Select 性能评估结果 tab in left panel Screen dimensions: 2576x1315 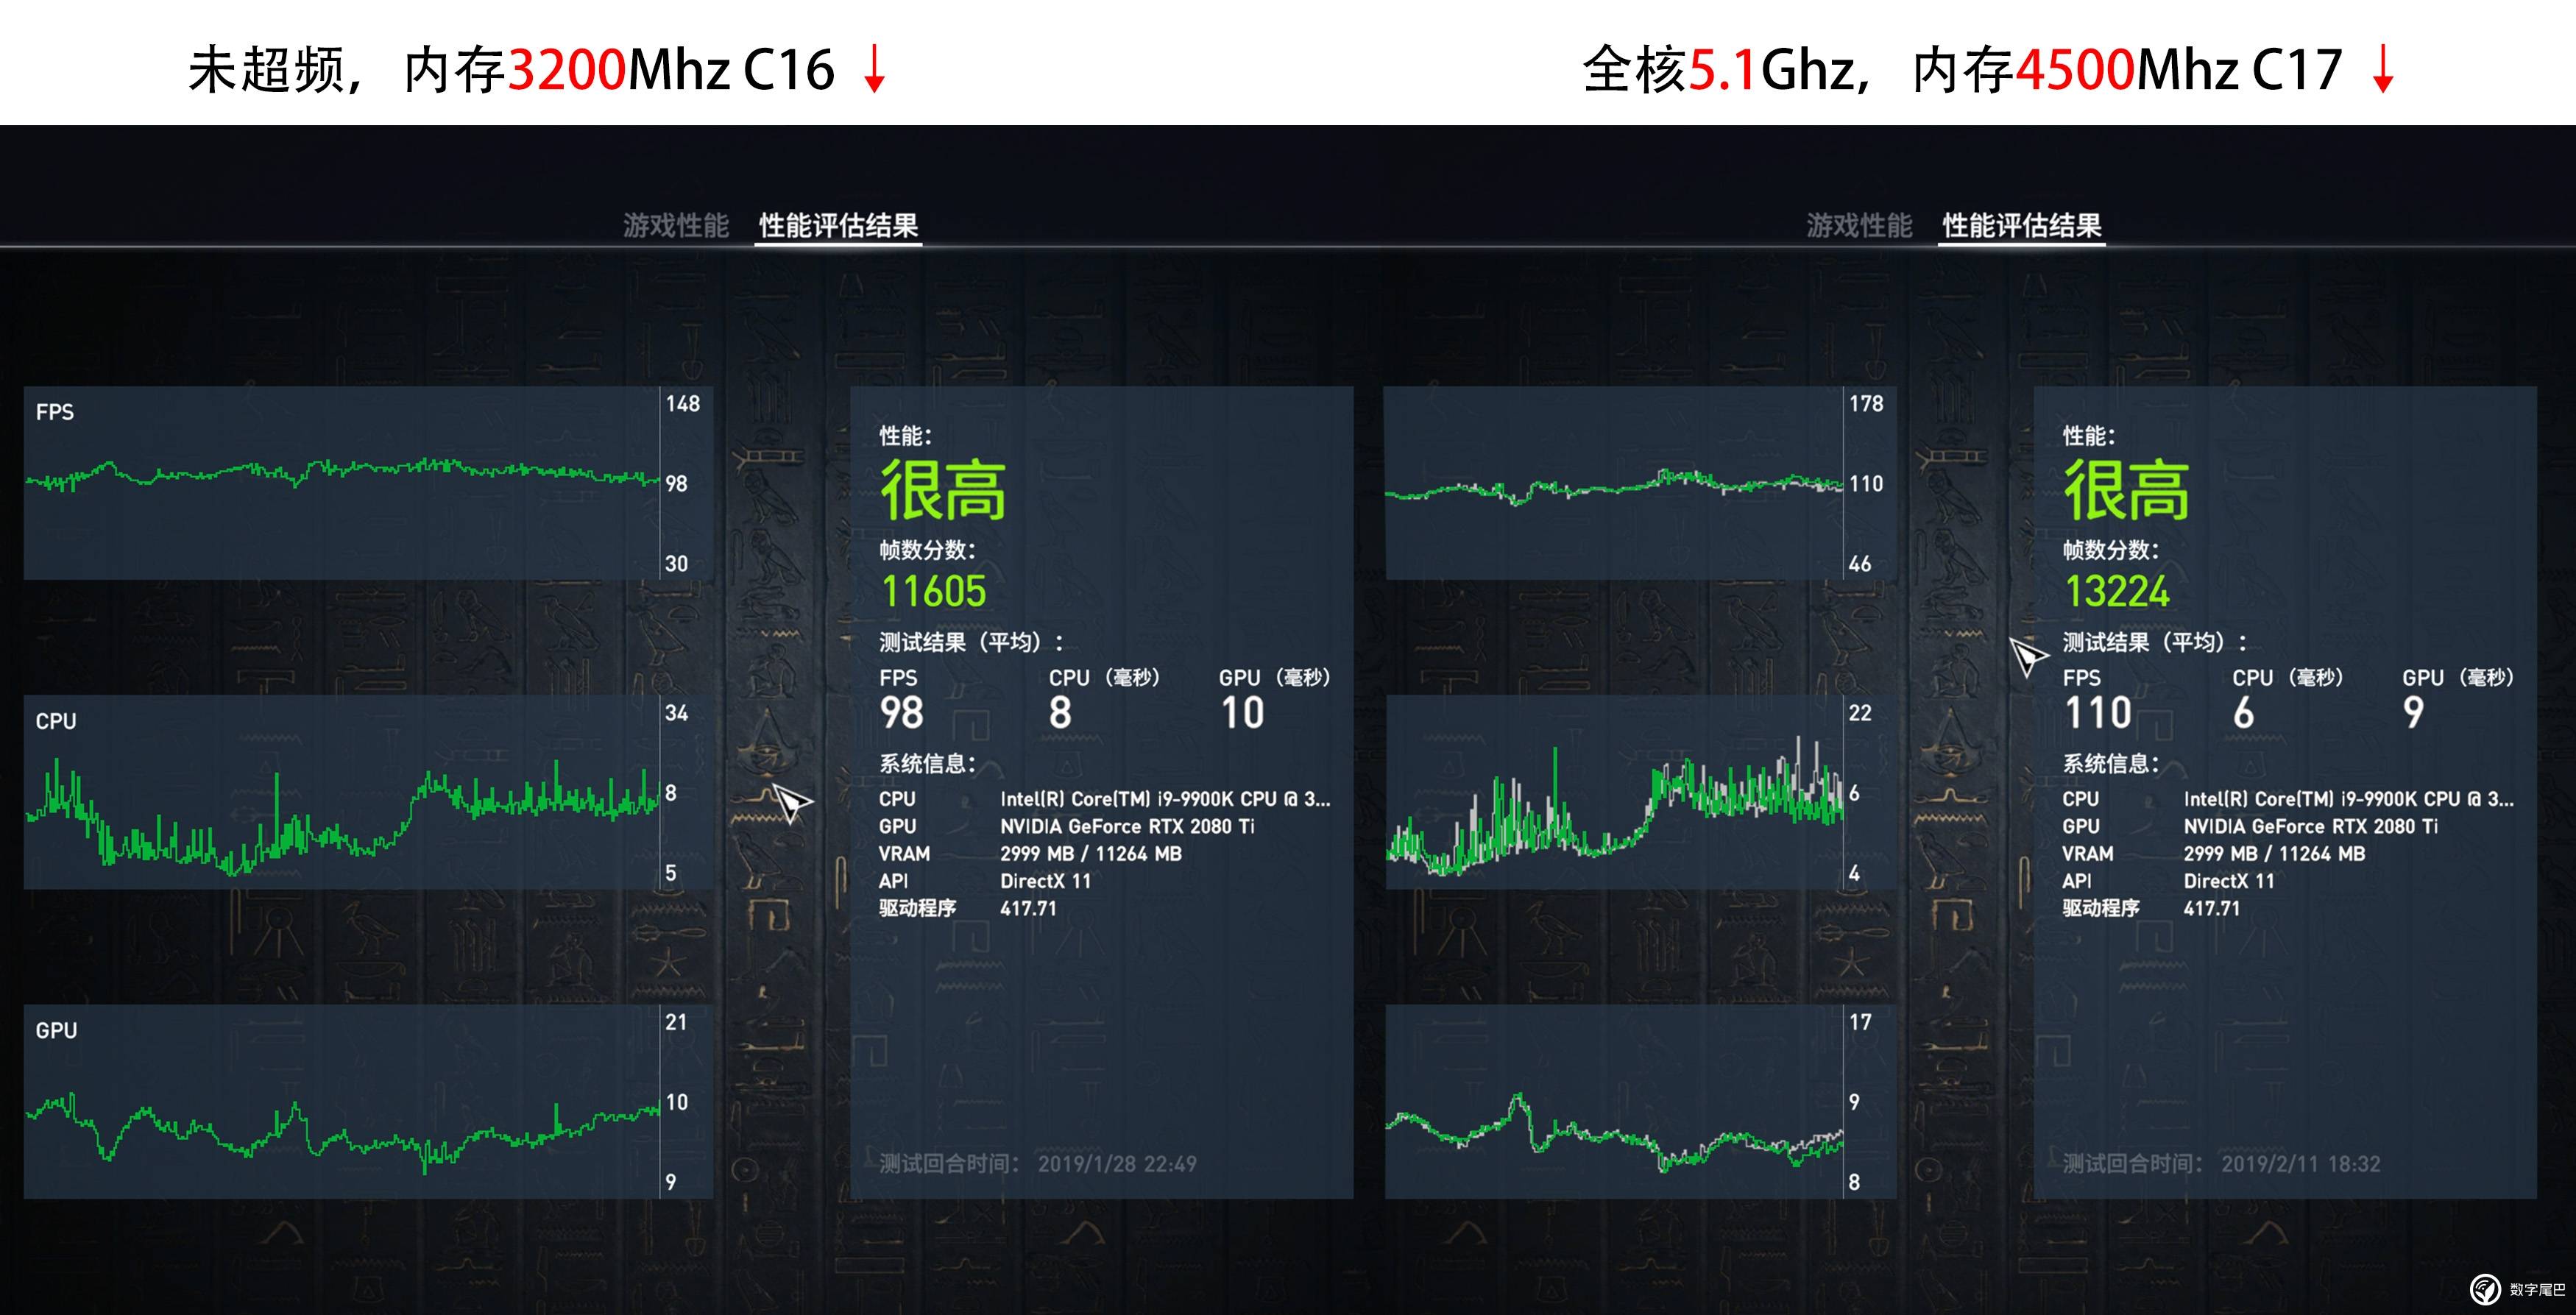pos(838,225)
